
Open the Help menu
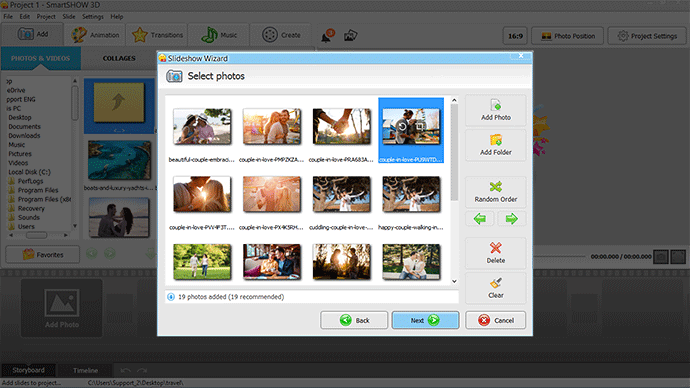[117, 17]
